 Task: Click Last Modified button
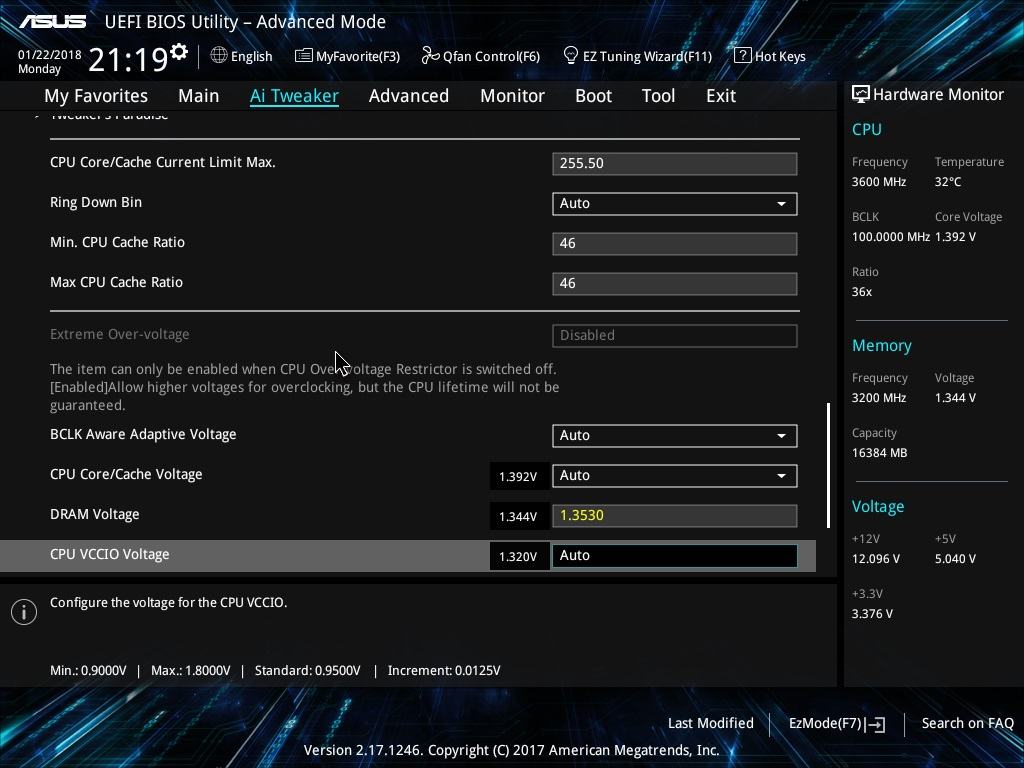click(711, 724)
